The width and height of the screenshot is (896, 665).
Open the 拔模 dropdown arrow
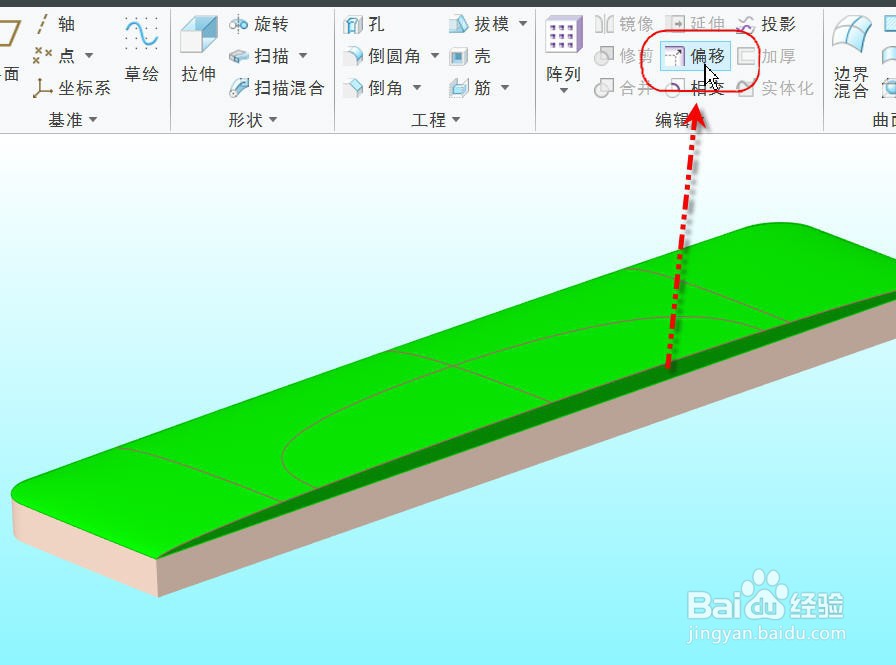pos(523,24)
